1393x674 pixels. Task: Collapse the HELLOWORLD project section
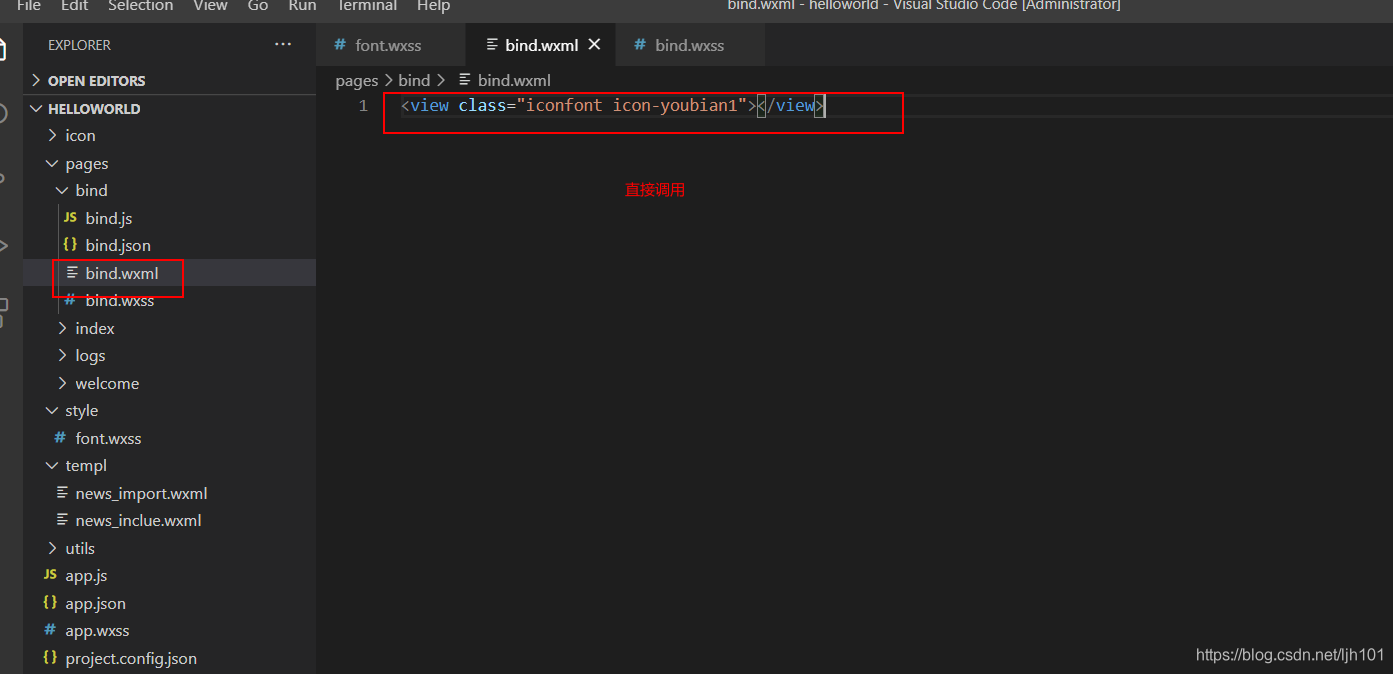tap(169, 109)
